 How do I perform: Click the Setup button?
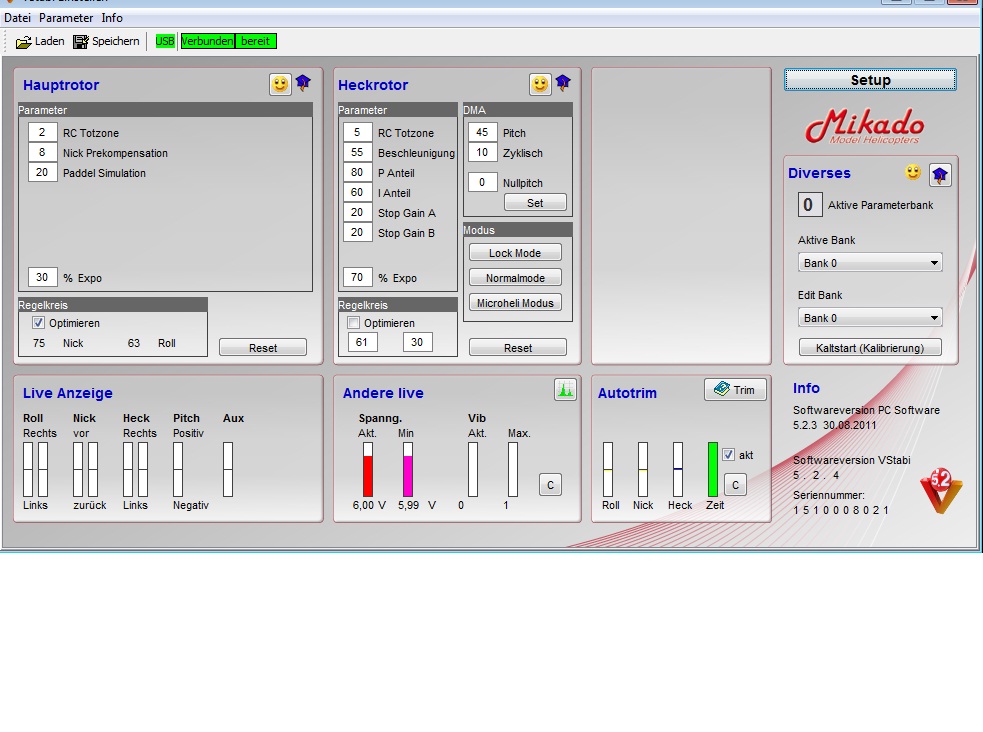tap(870, 80)
